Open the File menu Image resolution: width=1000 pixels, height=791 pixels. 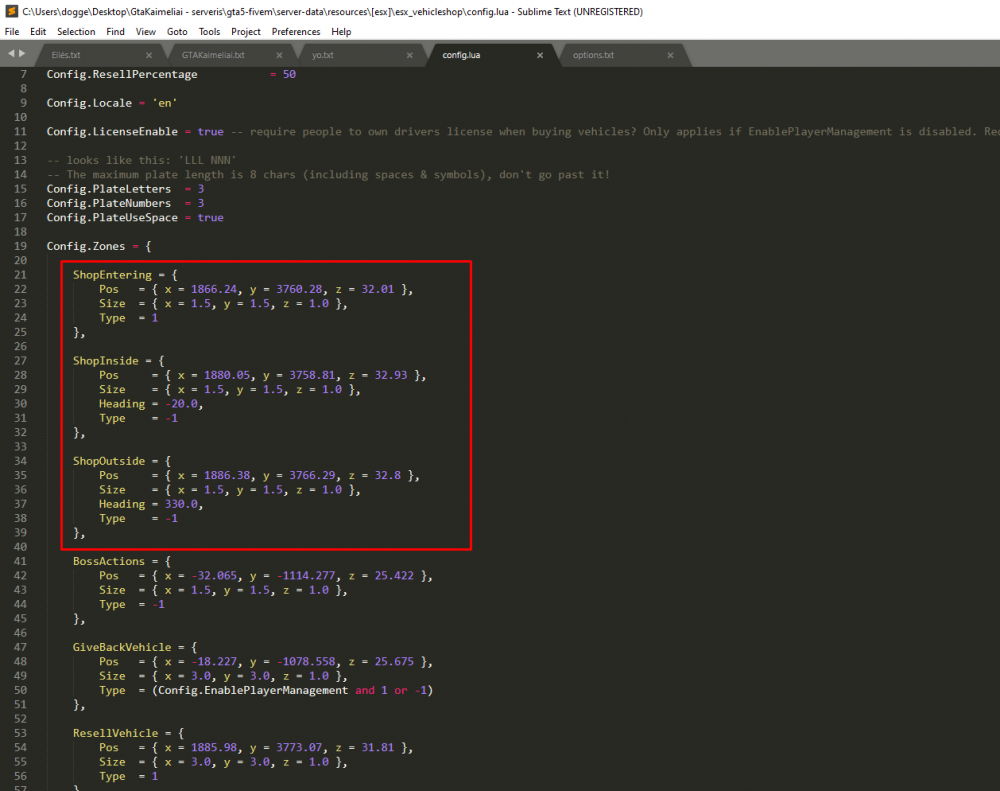coord(11,32)
